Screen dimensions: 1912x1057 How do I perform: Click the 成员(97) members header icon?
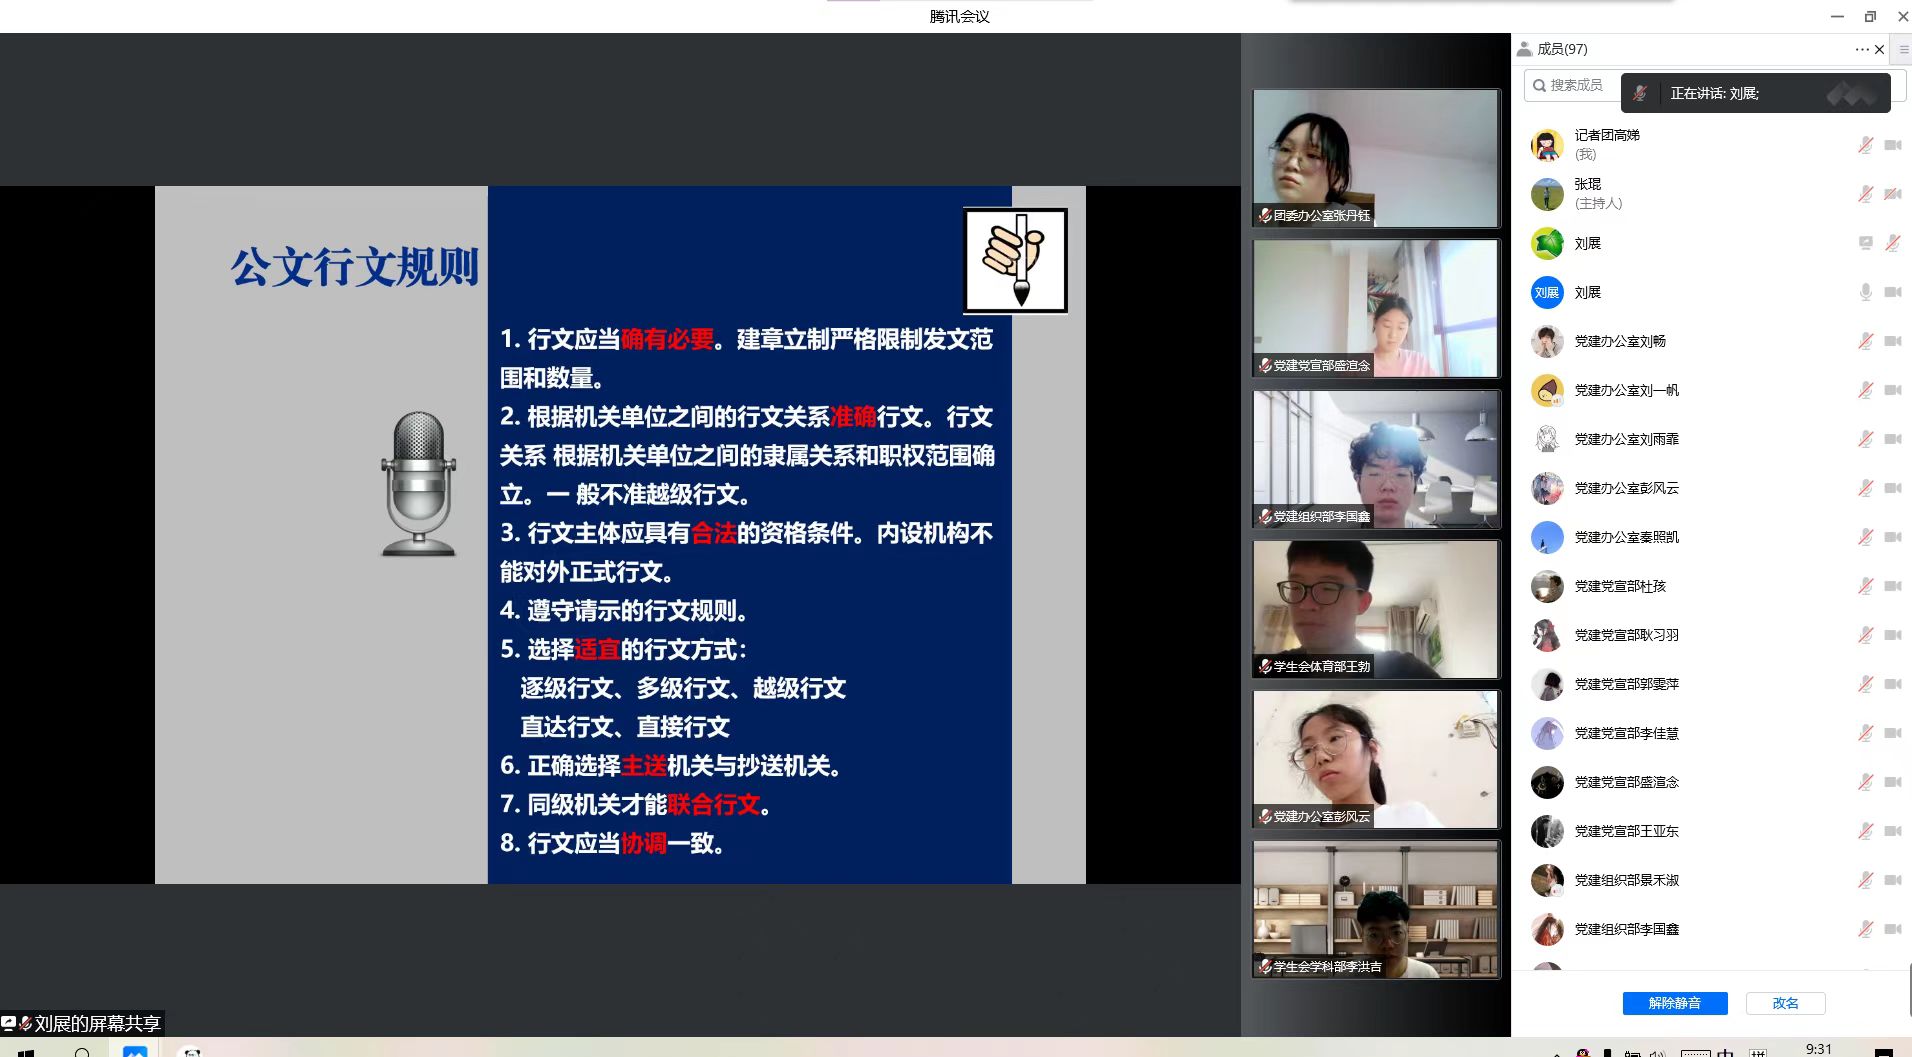coord(1525,49)
